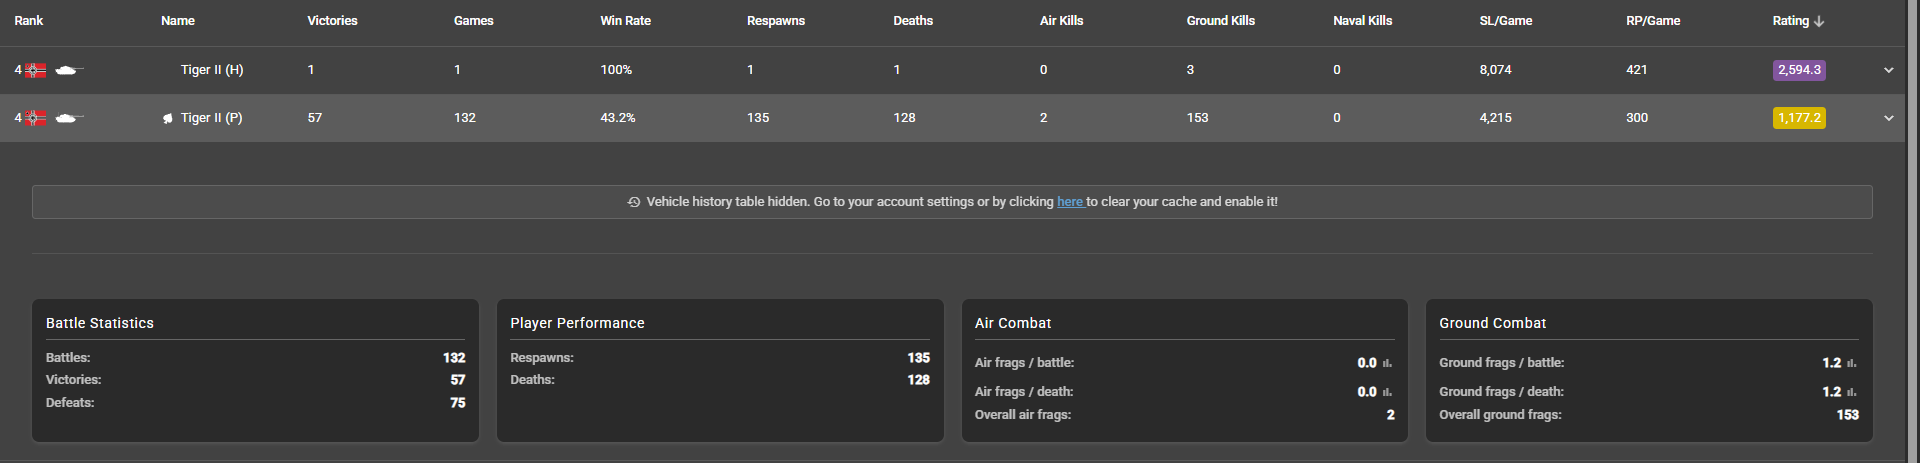The width and height of the screenshot is (1920, 463).
Task: Click the yellow 1,177.2 rating badge
Action: (x=1799, y=118)
